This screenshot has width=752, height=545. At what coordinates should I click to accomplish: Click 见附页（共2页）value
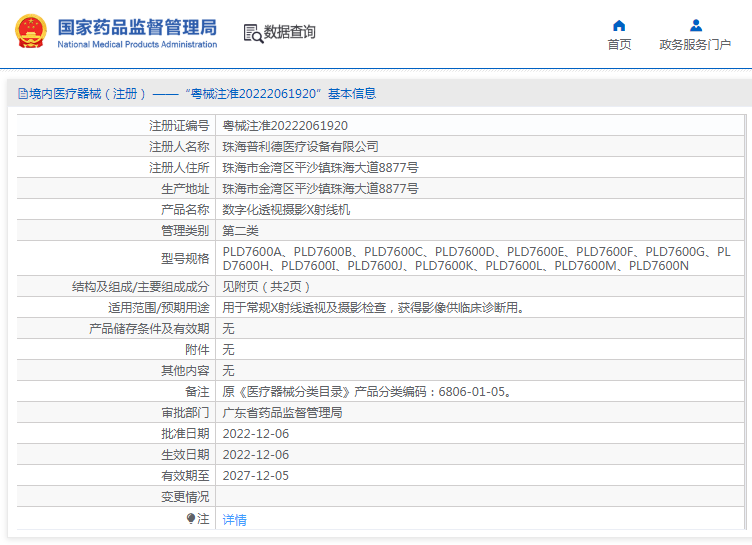click(268, 287)
